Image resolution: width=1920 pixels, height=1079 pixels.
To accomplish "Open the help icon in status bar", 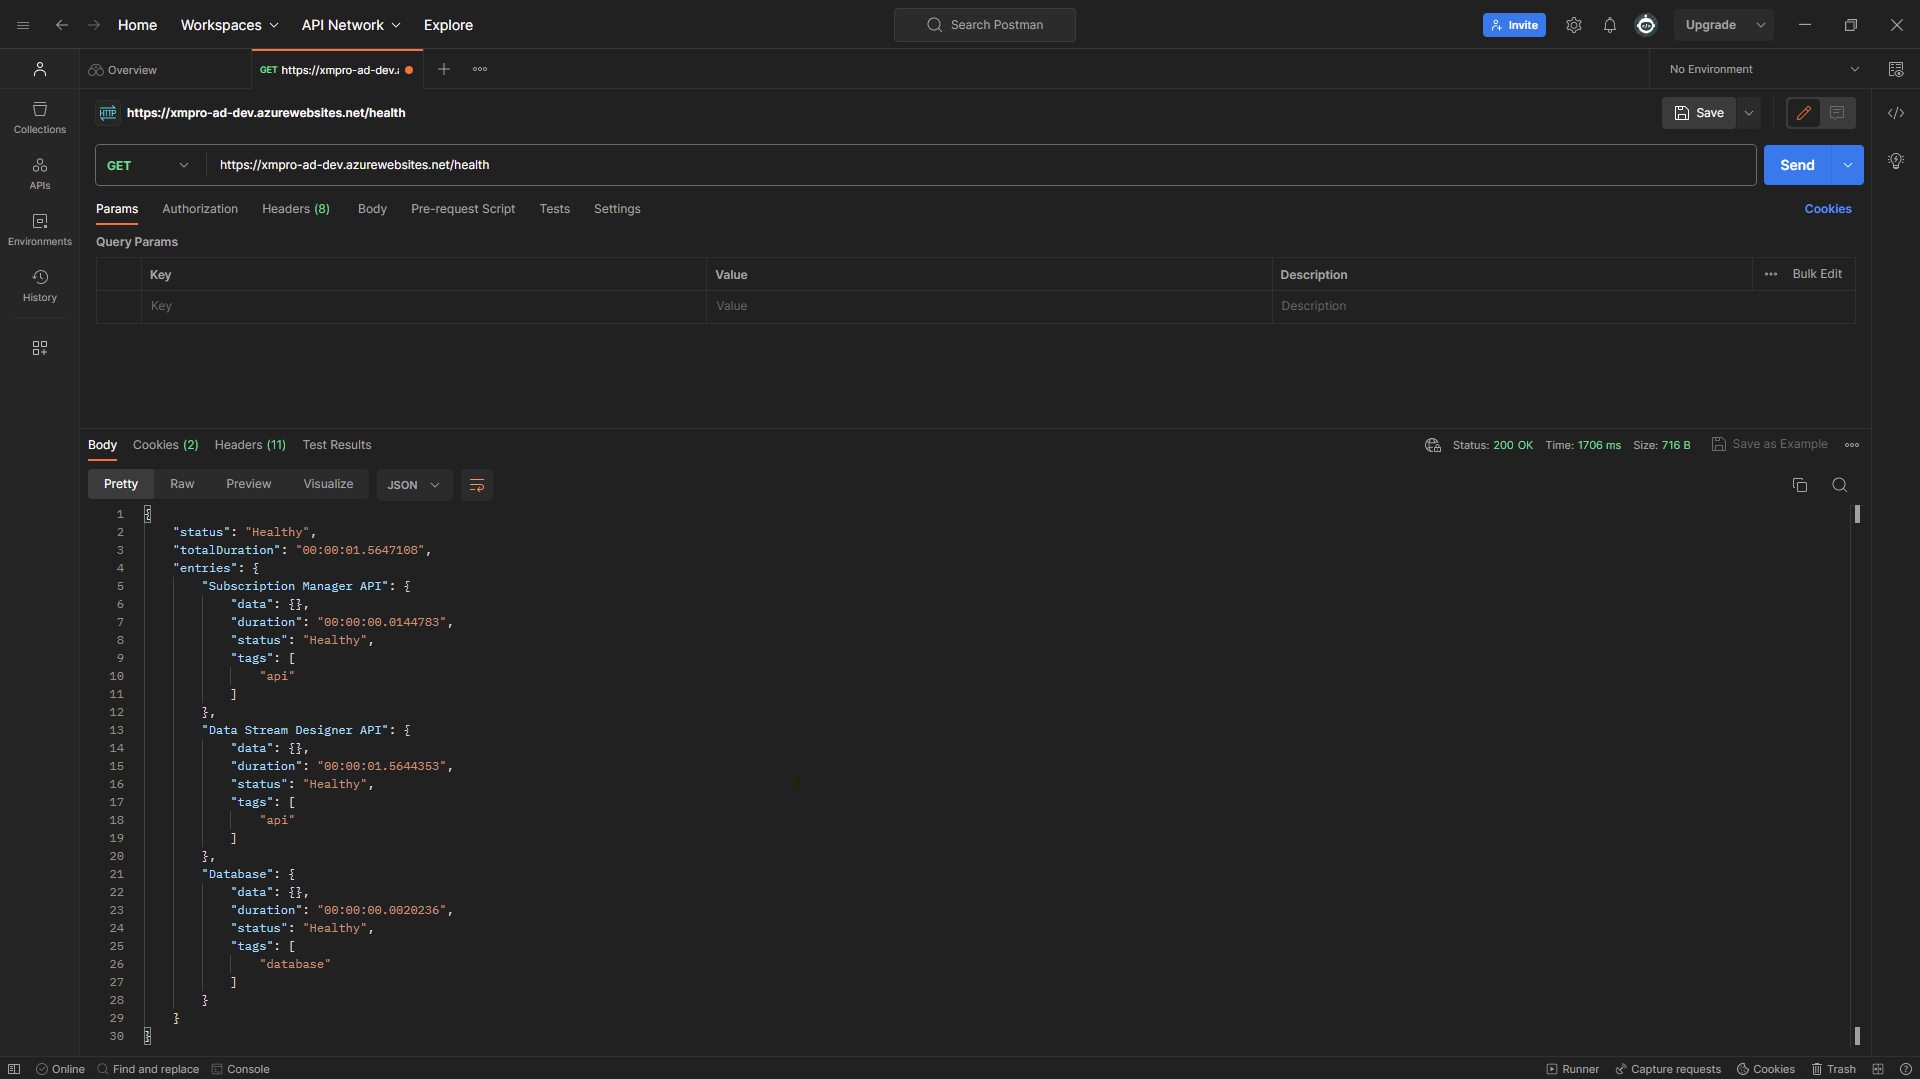I will point(1906,1069).
